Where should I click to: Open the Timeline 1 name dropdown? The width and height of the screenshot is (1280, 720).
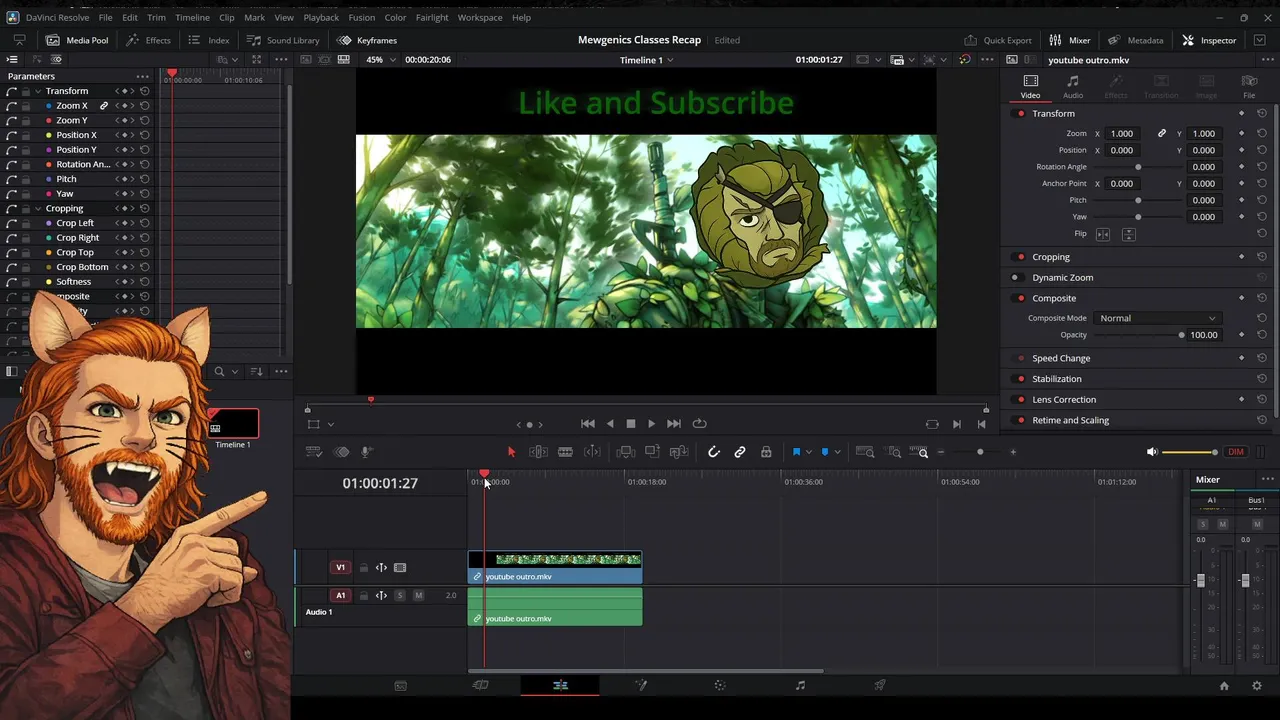pyautogui.click(x=646, y=60)
